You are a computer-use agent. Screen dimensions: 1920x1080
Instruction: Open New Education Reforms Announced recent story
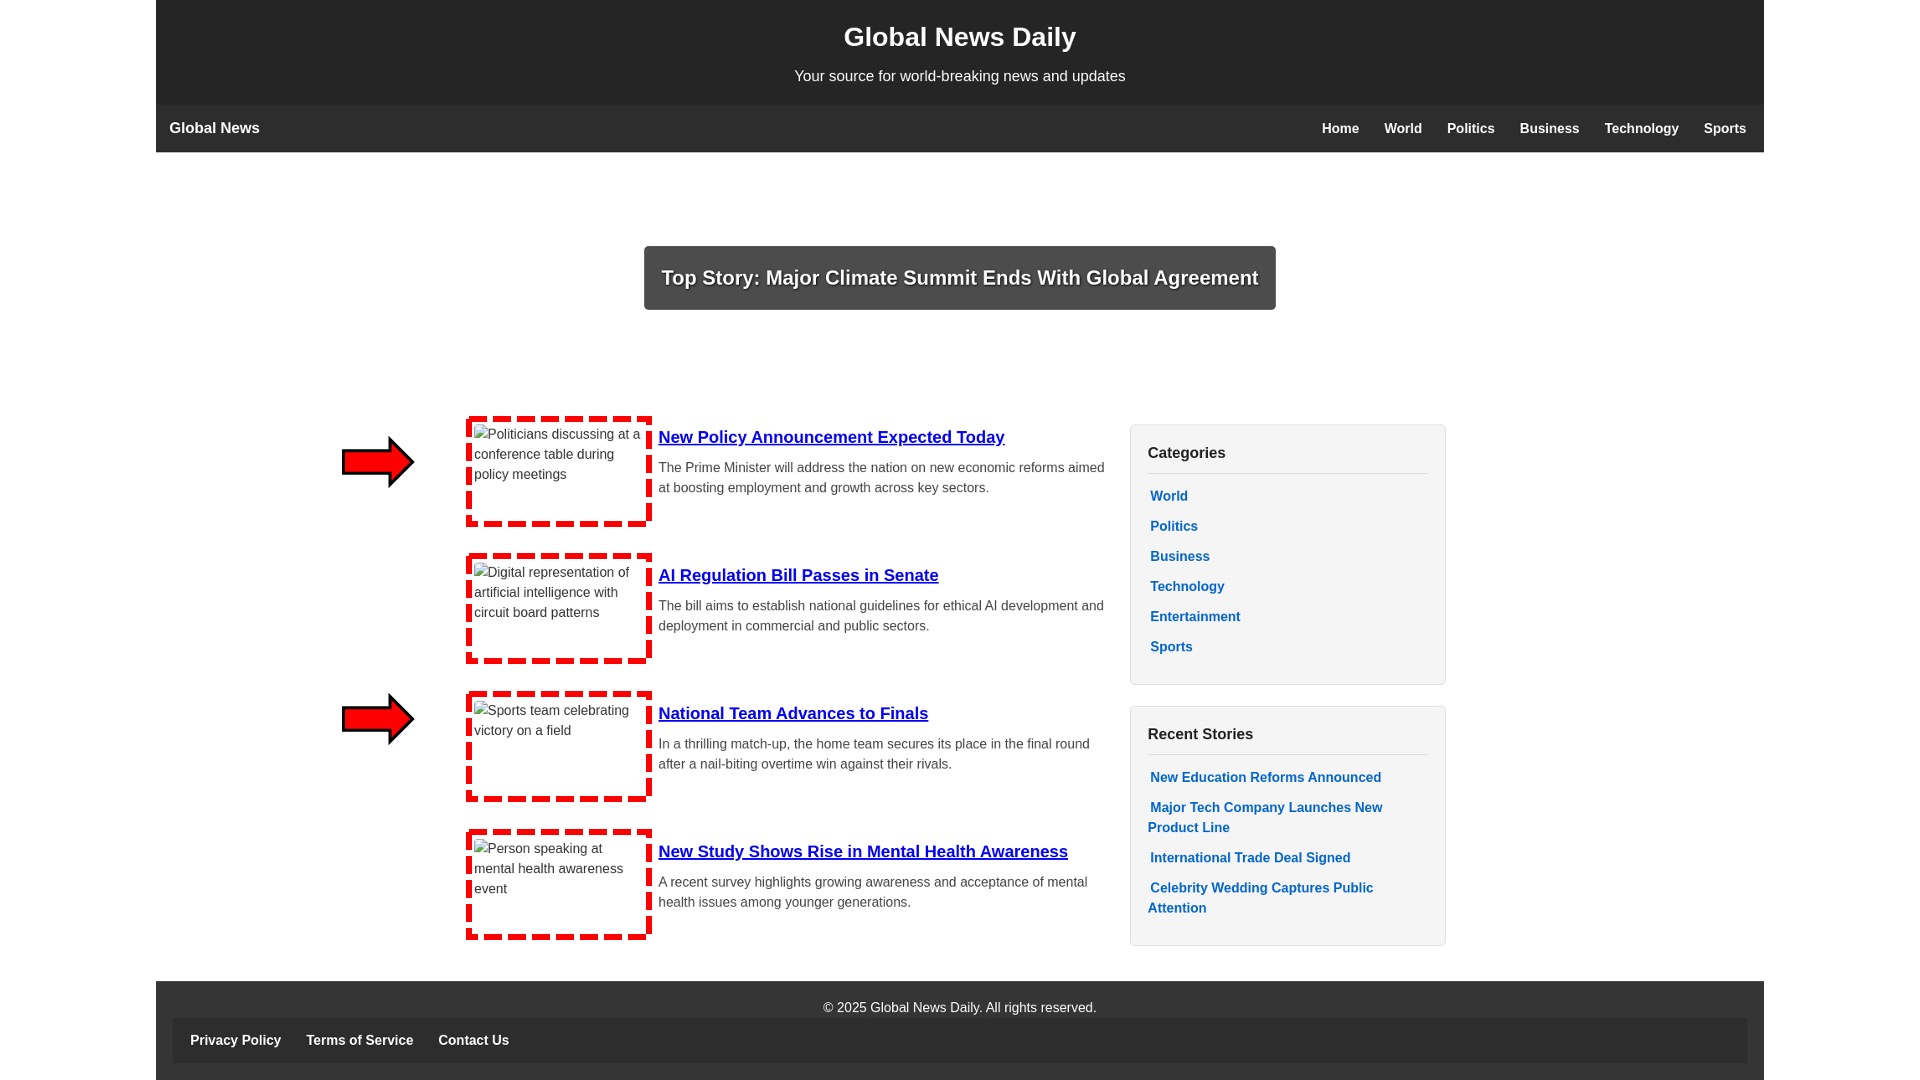tap(1265, 778)
